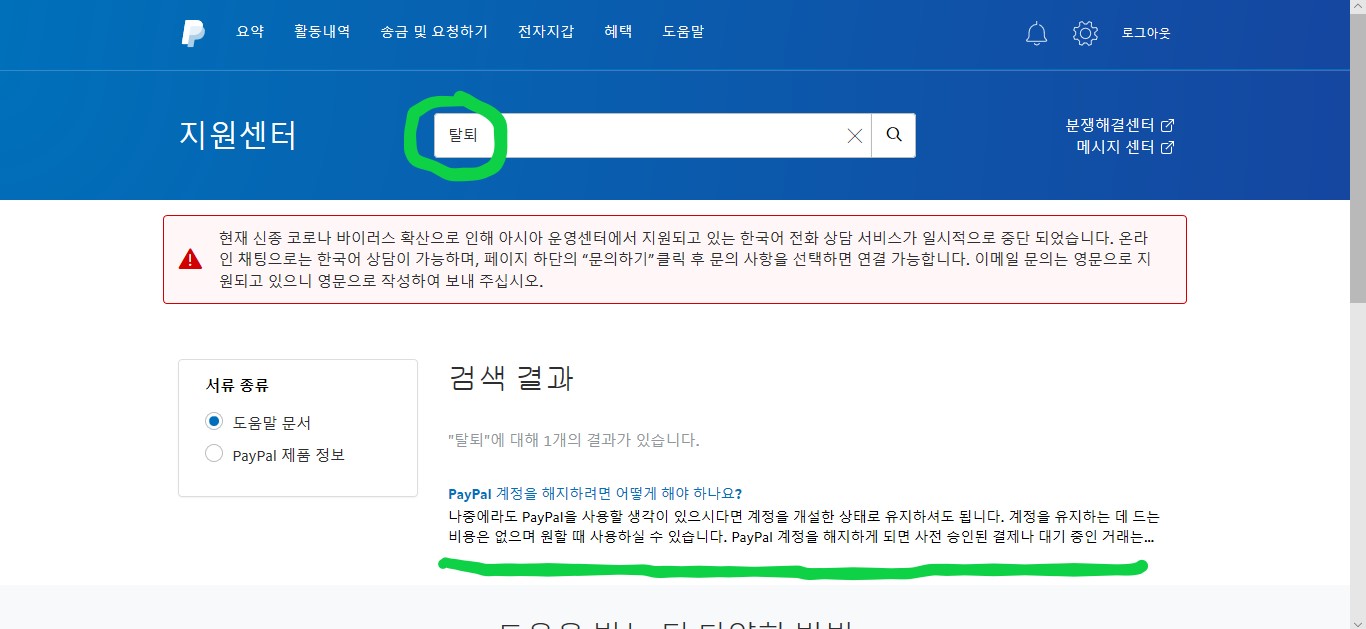Screen dimensions: 1366x629
Task: Click the PayPal logo icon
Action: [x=193, y=33]
